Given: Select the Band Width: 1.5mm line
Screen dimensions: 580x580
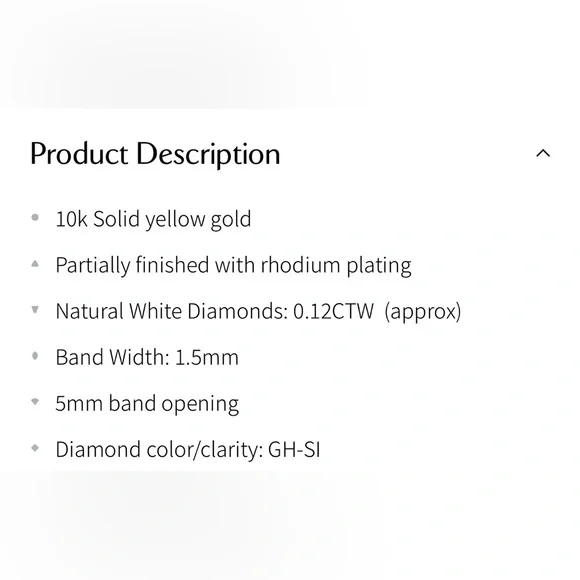Looking at the screenshot, I should [147, 357].
